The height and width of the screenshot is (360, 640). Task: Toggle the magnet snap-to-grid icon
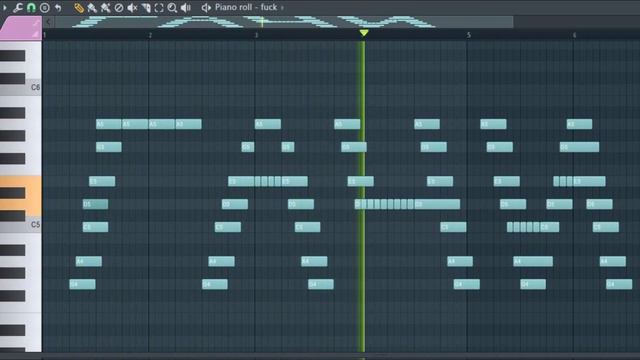point(31,7)
